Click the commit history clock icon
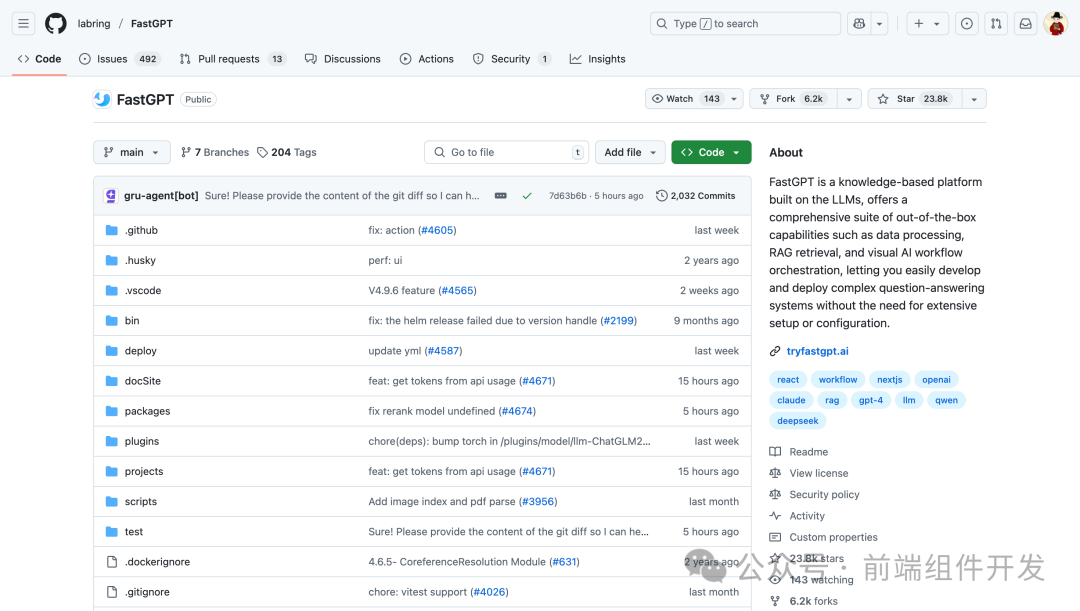 pyautogui.click(x=661, y=196)
